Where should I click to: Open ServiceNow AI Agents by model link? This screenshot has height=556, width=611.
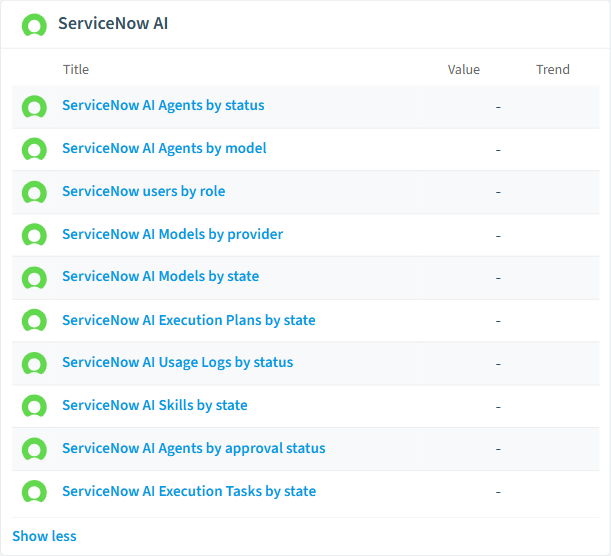point(164,148)
